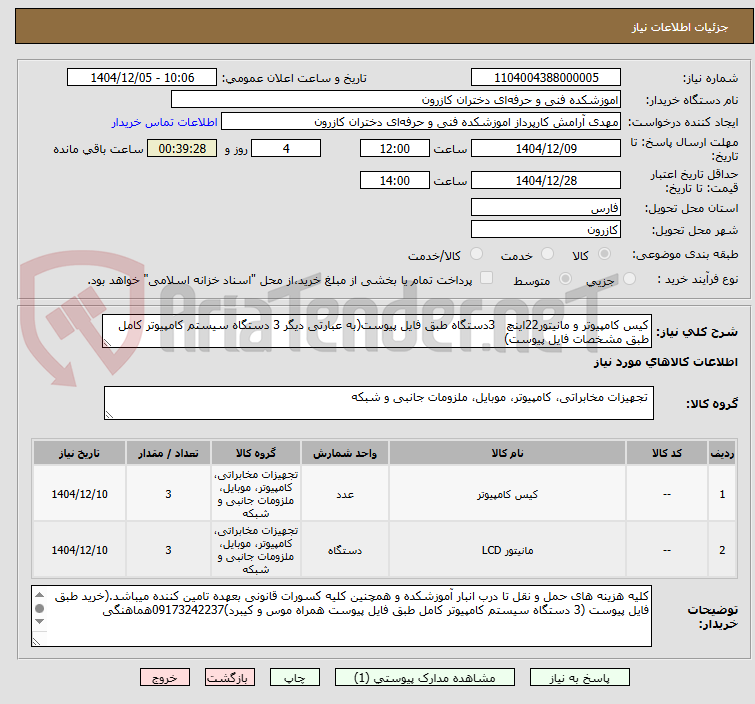Click 'نام کالا' column header

(x=507, y=453)
